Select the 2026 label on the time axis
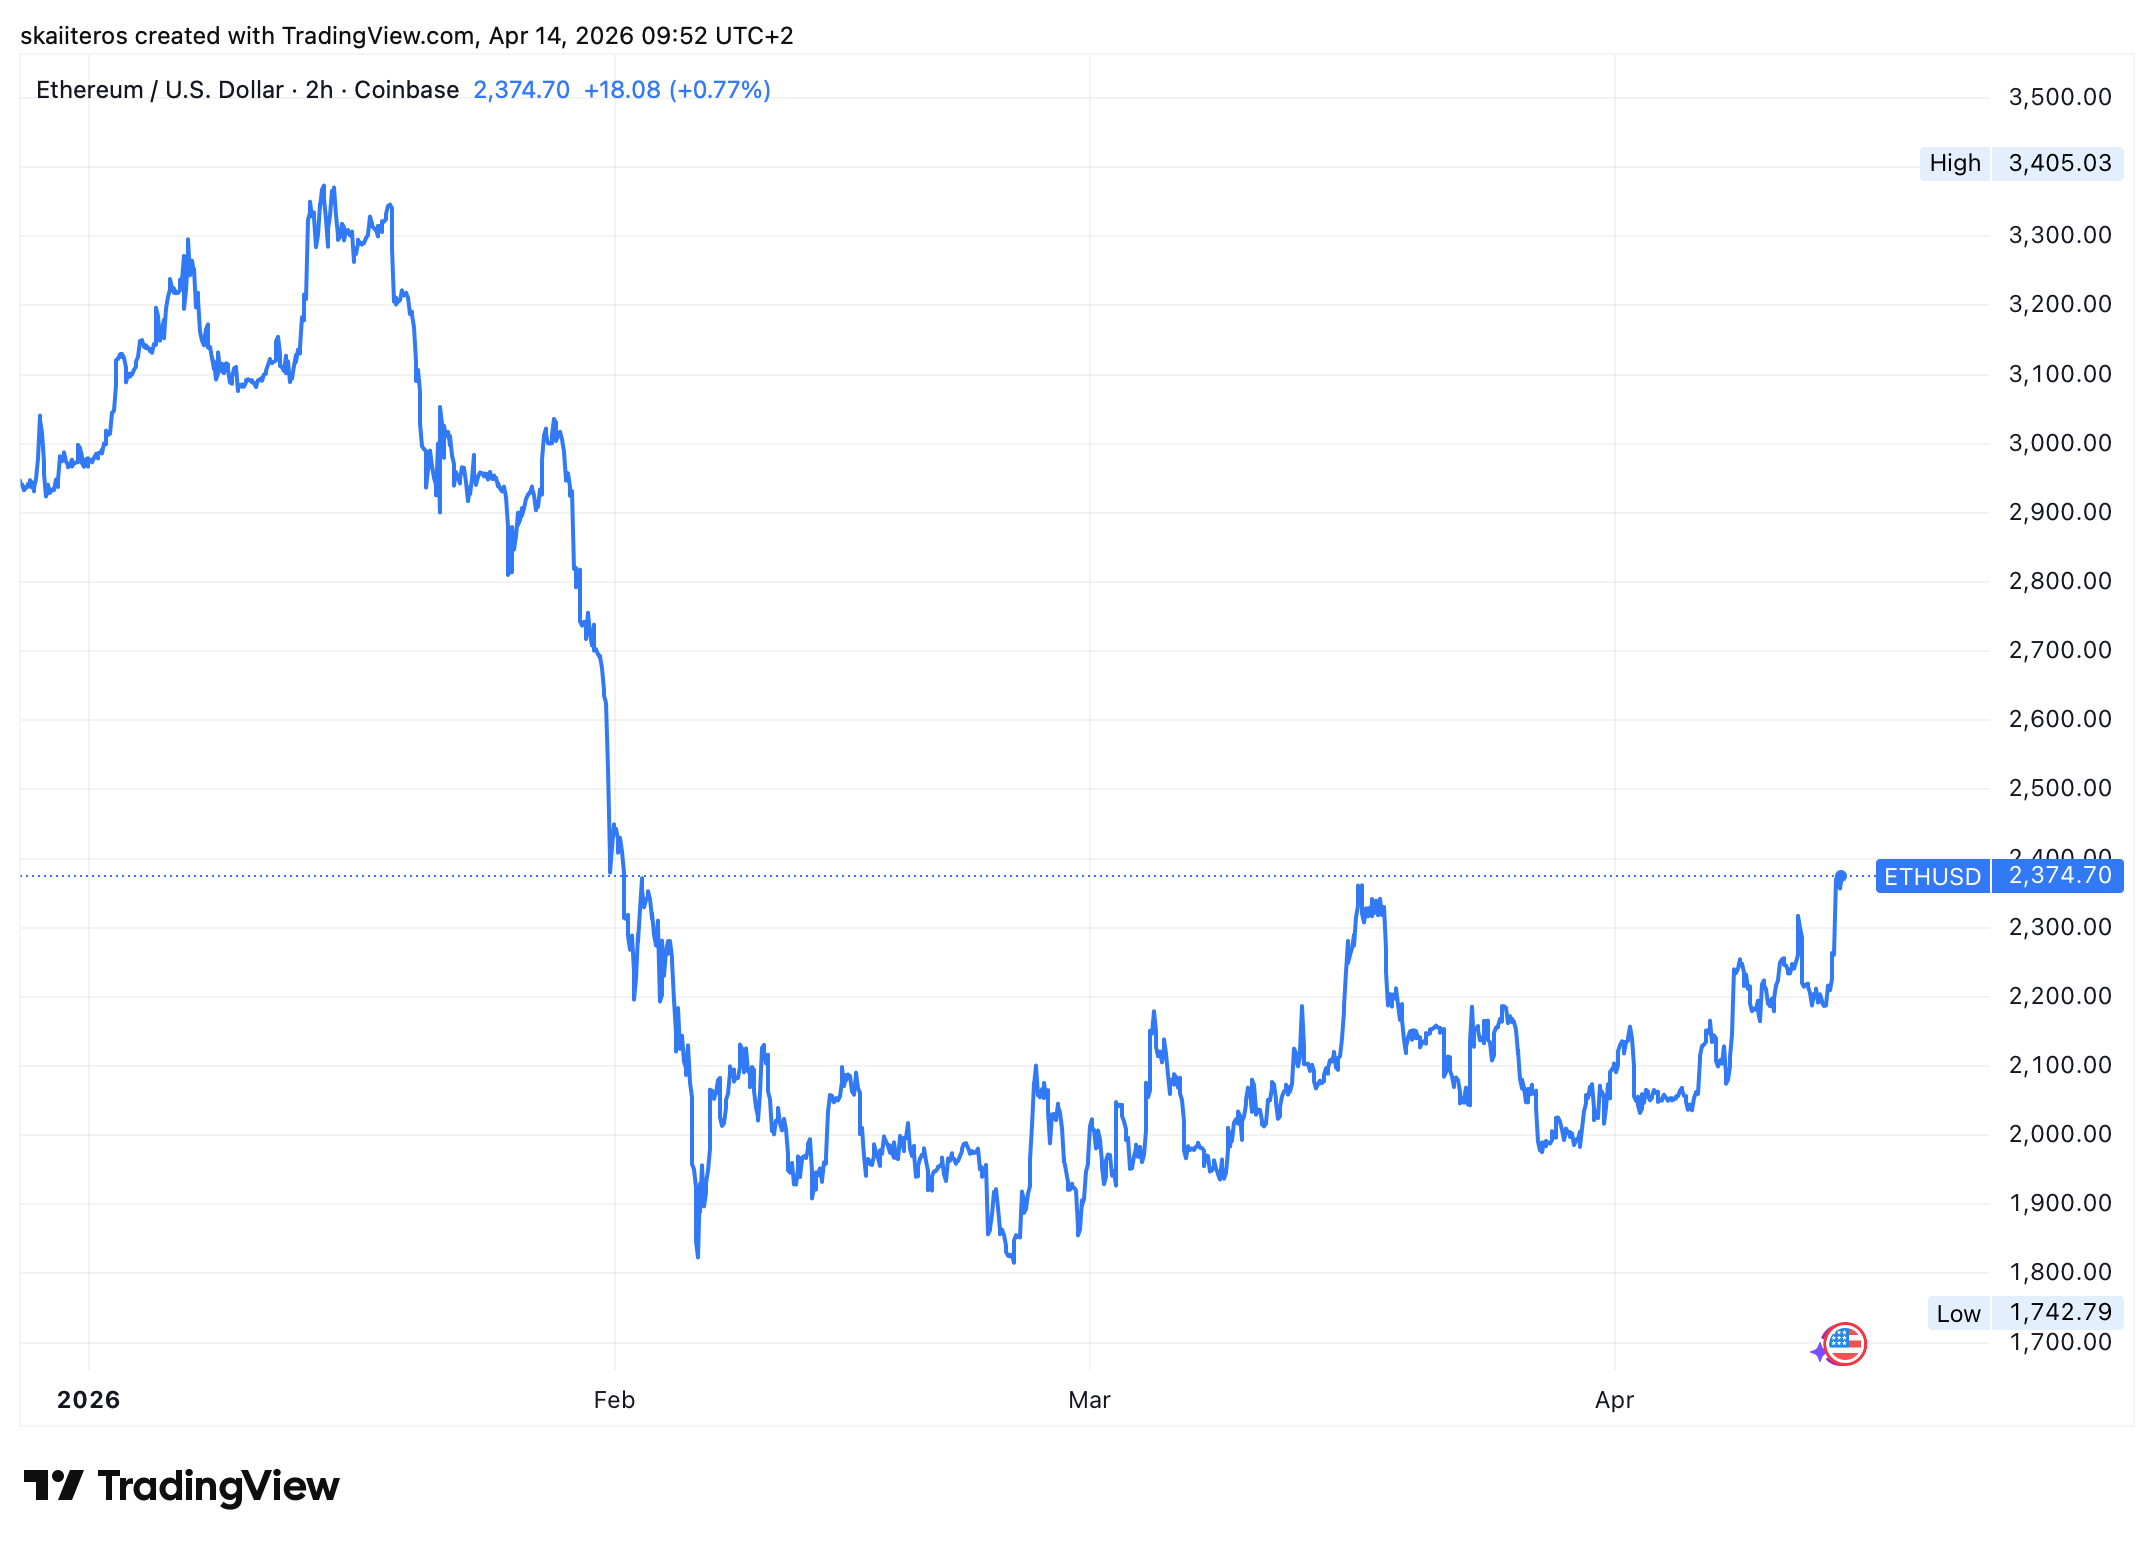 [x=89, y=1400]
